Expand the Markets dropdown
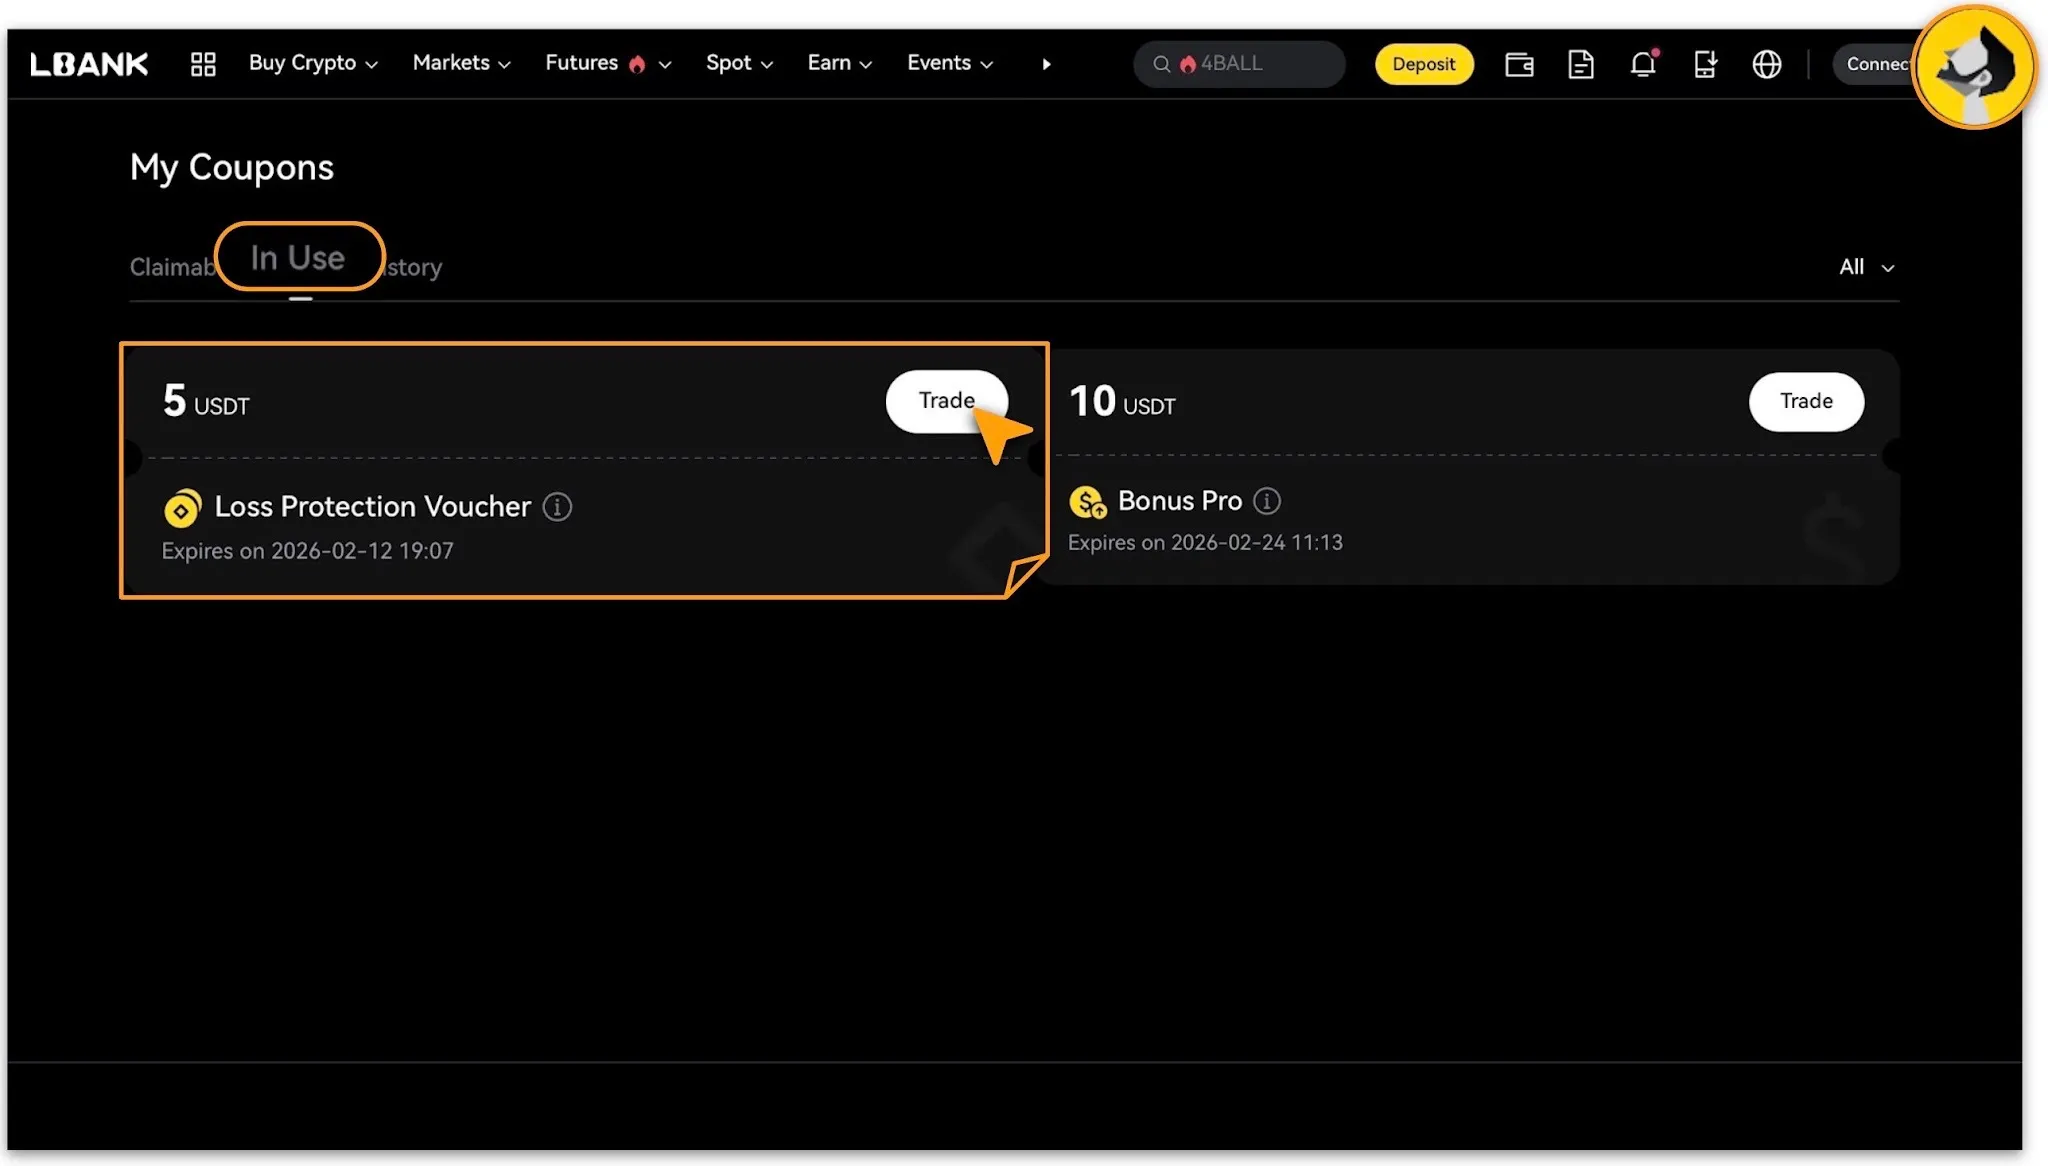 [462, 63]
